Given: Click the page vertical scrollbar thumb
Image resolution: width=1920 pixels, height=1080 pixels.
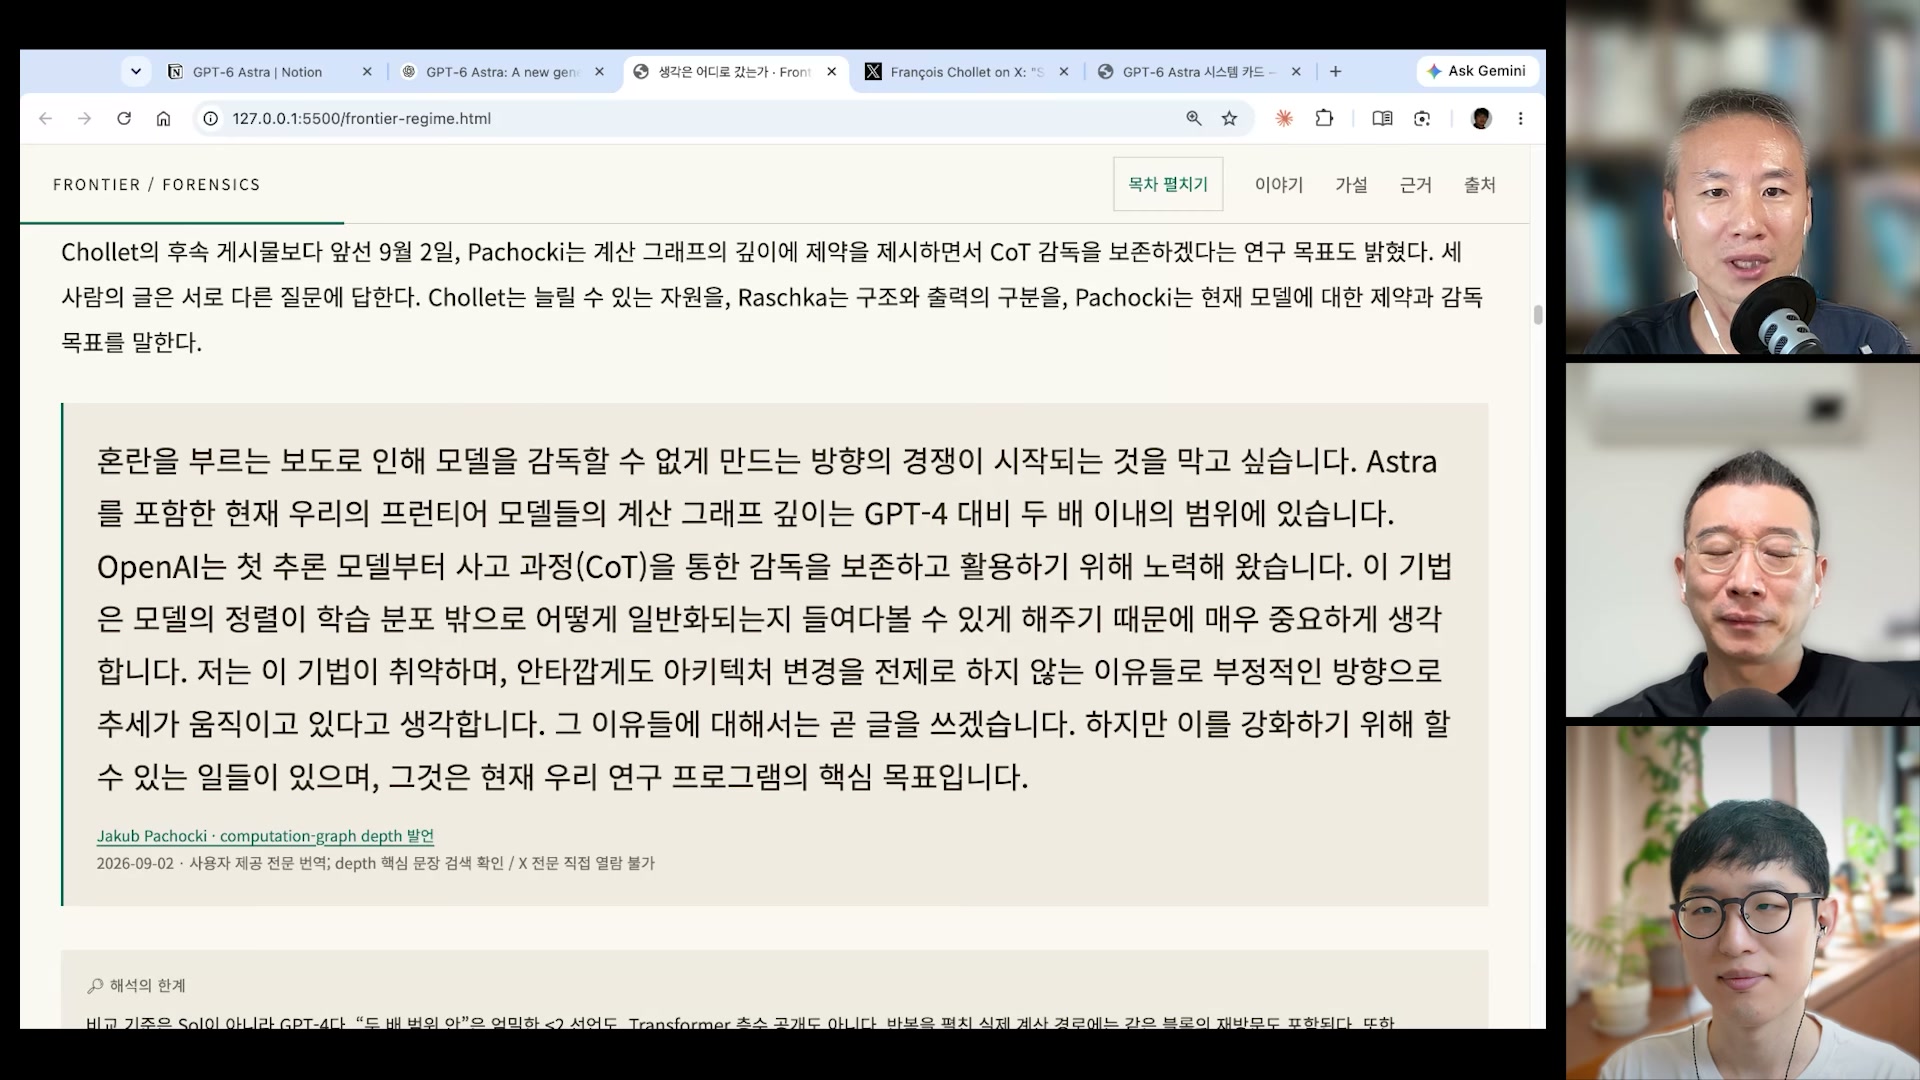Looking at the screenshot, I should 1538,314.
